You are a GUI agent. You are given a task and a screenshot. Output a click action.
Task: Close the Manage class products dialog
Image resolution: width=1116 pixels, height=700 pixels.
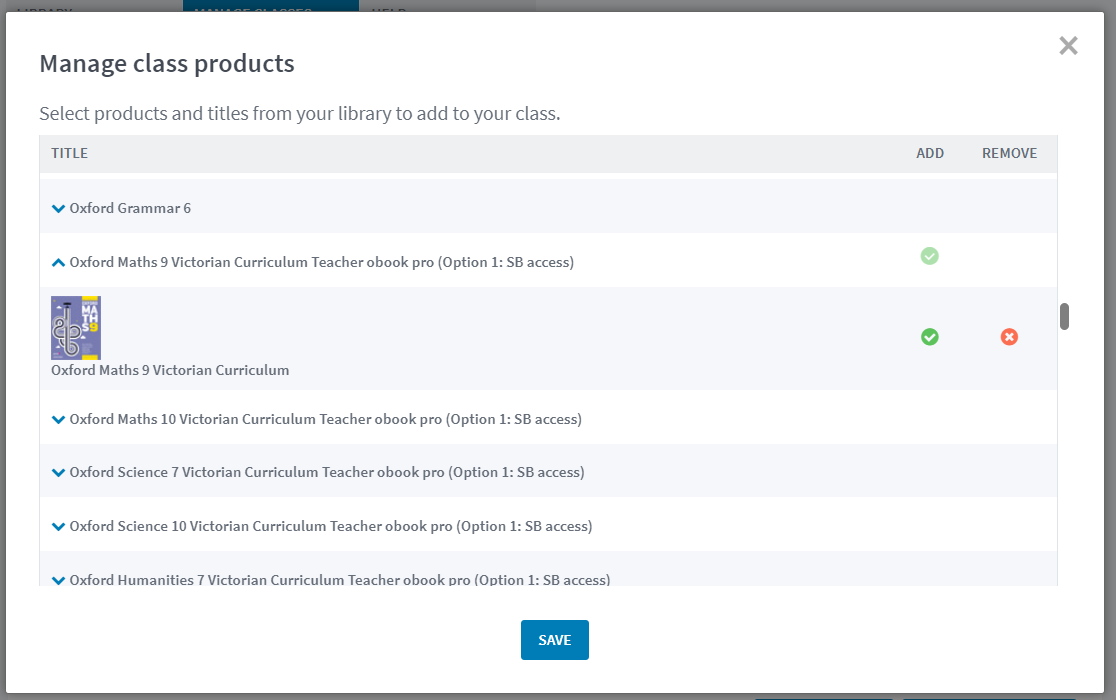1068,46
